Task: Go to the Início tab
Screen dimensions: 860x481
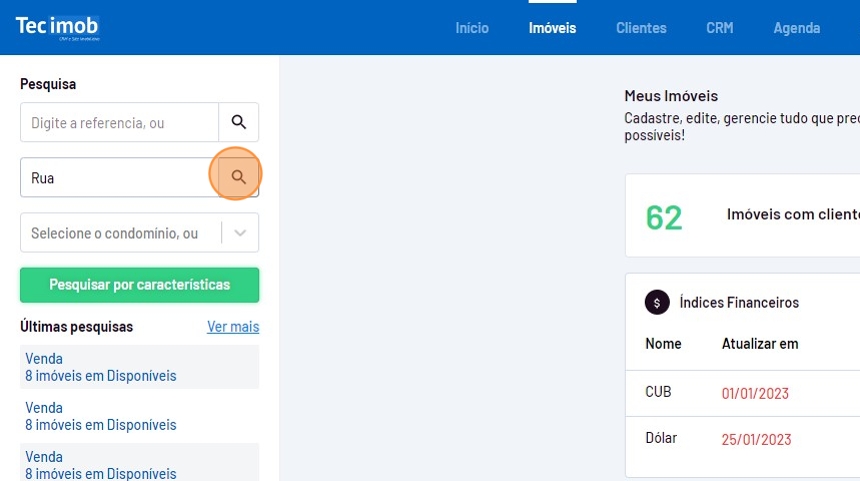Action: (472, 28)
